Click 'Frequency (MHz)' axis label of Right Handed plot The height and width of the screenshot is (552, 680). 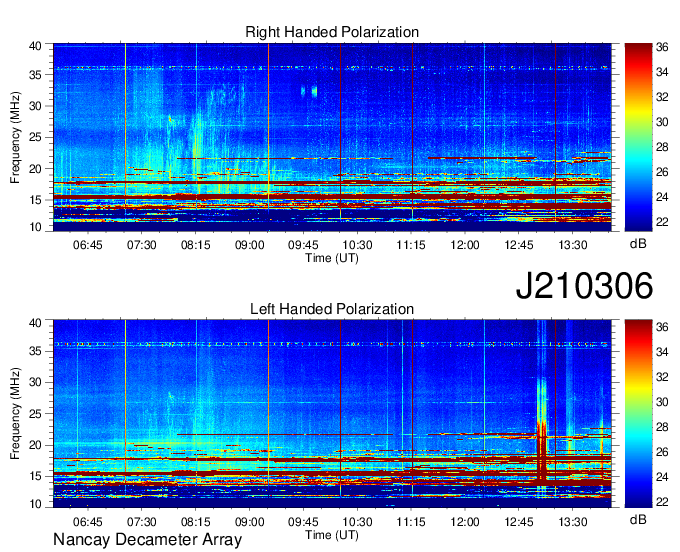[15, 137]
